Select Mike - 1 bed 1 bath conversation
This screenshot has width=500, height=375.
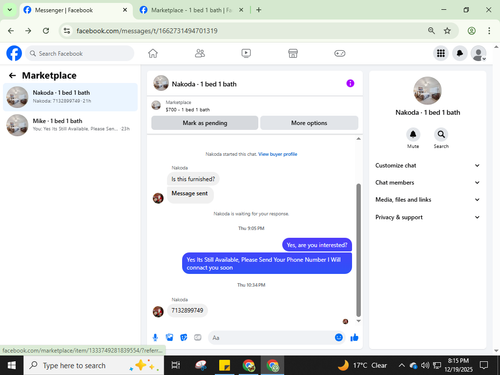pos(70,125)
